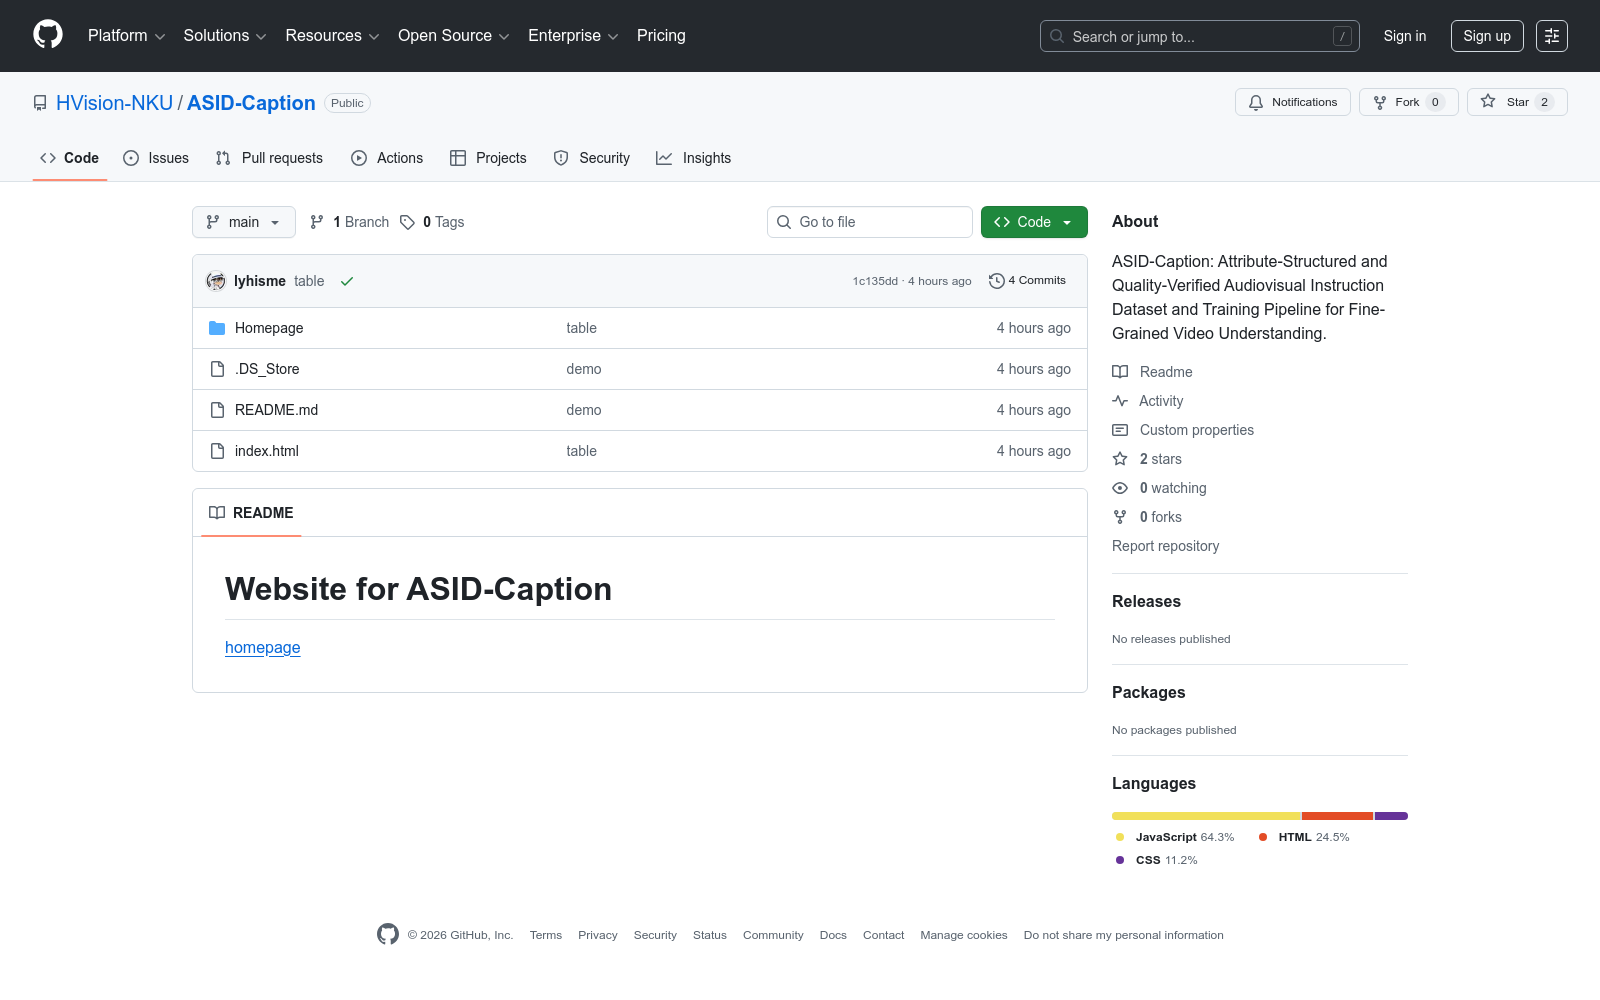The width and height of the screenshot is (1600, 1000).
Task: Click the Report repository link
Action: pyautogui.click(x=1166, y=546)
